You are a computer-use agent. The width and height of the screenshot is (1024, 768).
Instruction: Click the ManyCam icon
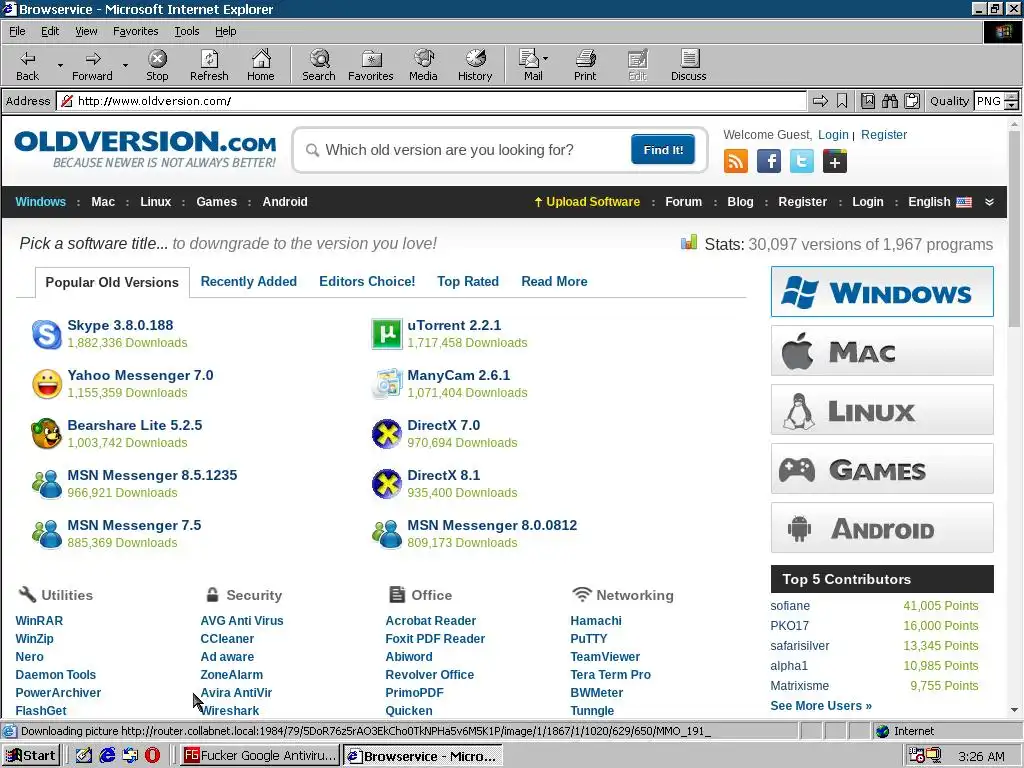[x=387, y=384]
